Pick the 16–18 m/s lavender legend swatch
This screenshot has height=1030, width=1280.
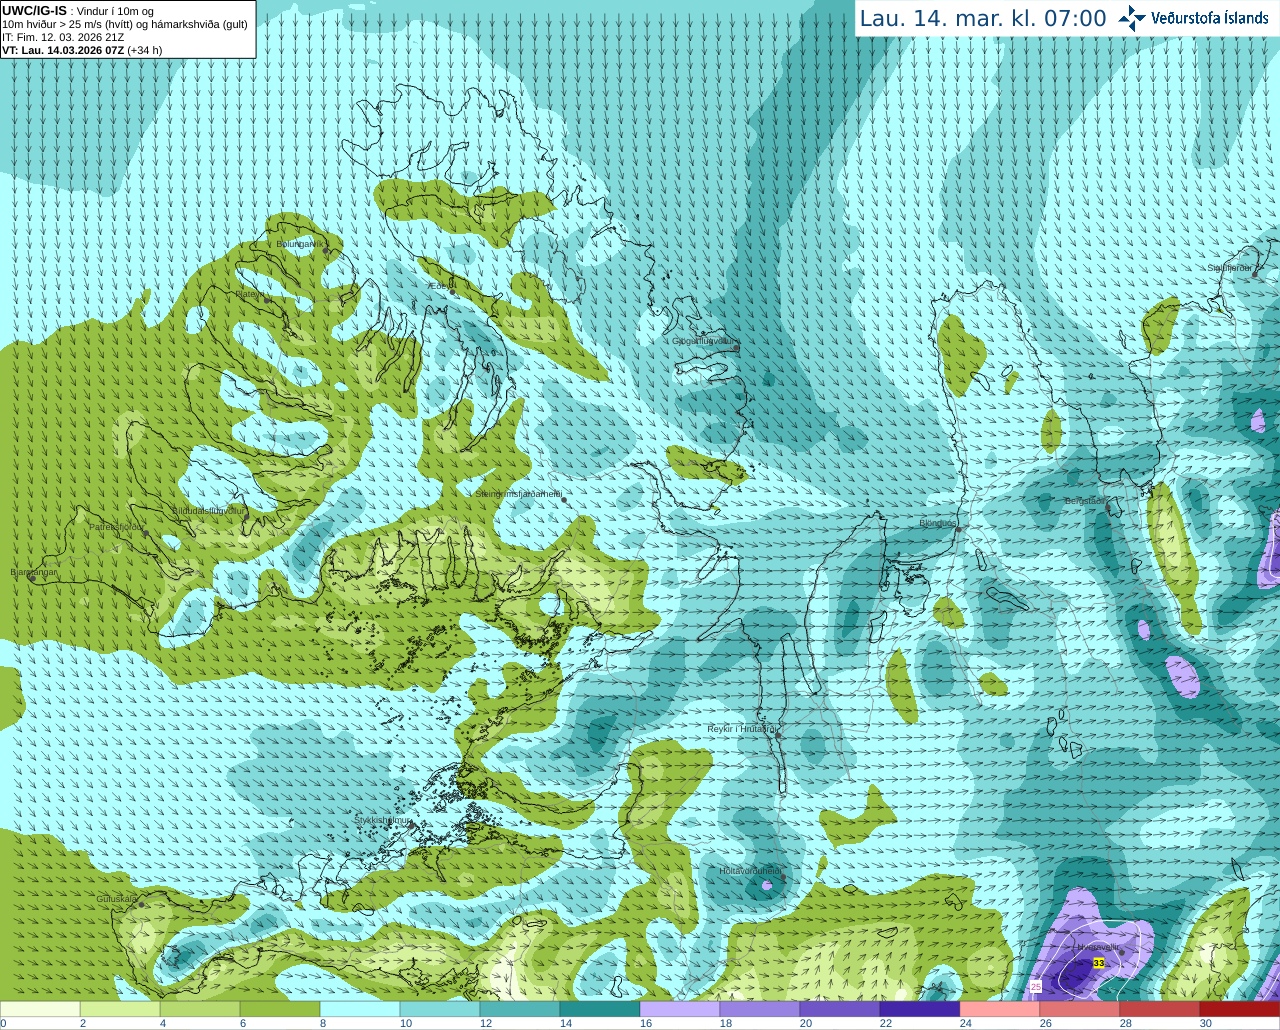tap(680, 1009)
